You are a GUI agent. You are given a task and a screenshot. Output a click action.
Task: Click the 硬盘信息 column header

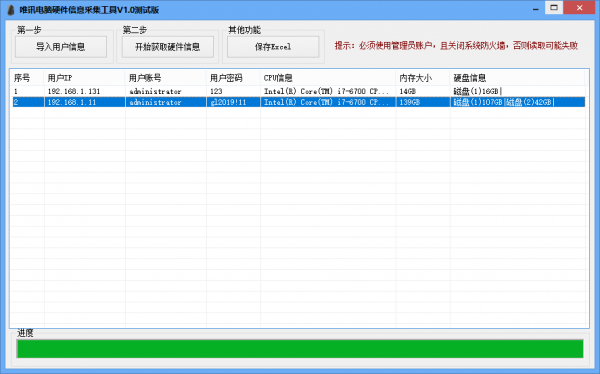[517, 78]
